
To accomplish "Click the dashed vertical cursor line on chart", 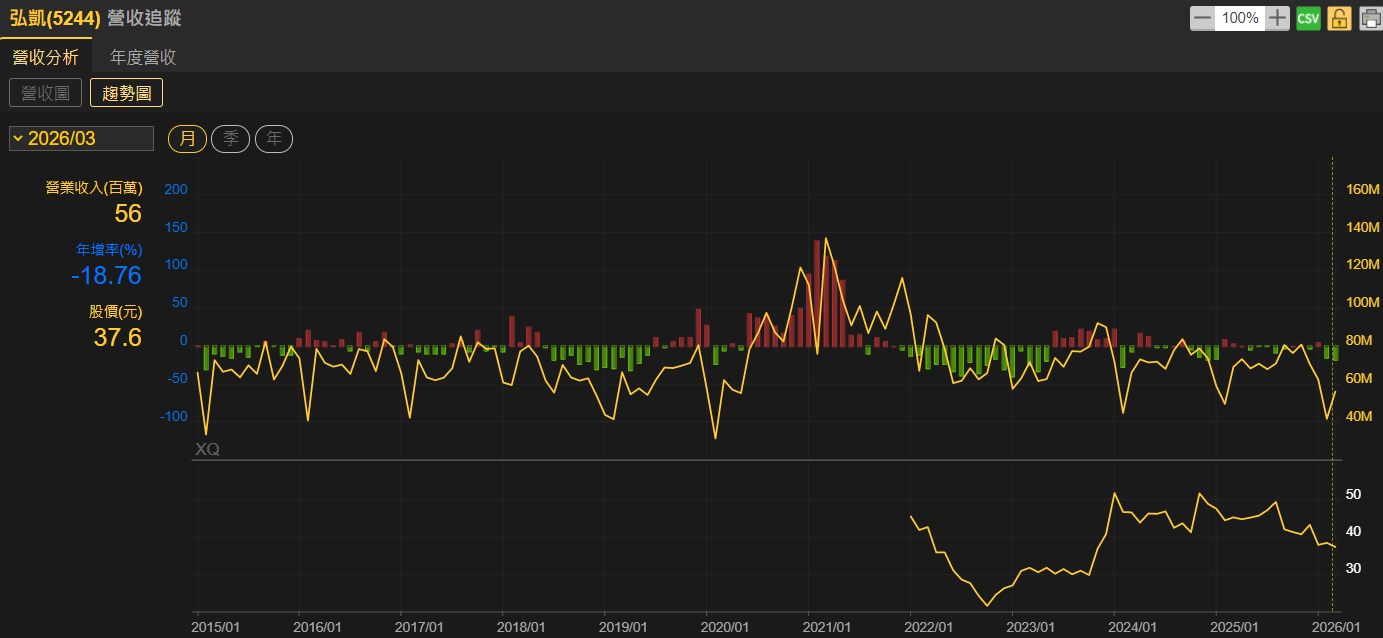I will coord(1333,300).
